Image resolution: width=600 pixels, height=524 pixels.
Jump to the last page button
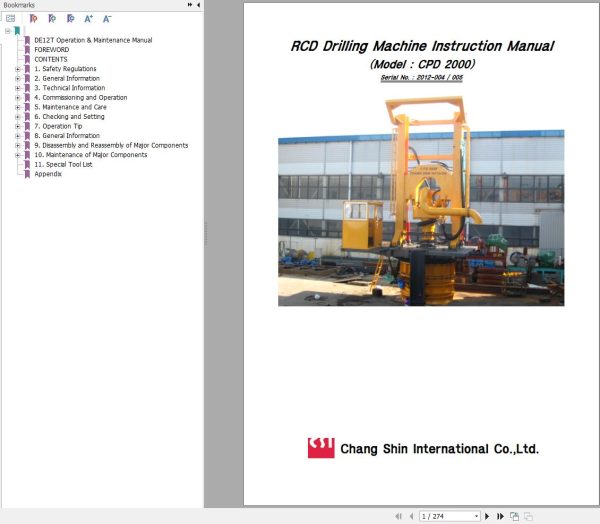[500, 516]
